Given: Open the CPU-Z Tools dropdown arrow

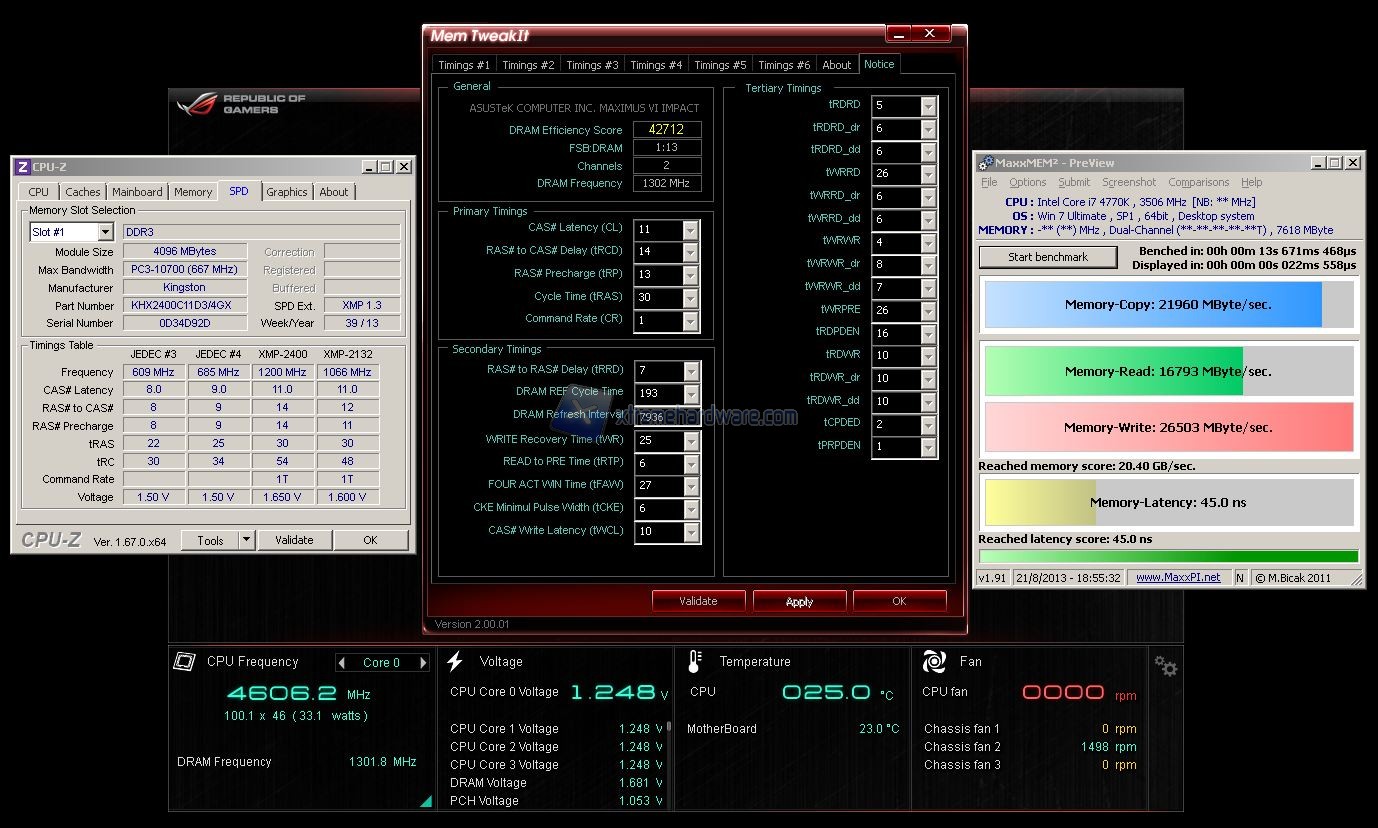Looking at the screenshot, I should 246,540.
